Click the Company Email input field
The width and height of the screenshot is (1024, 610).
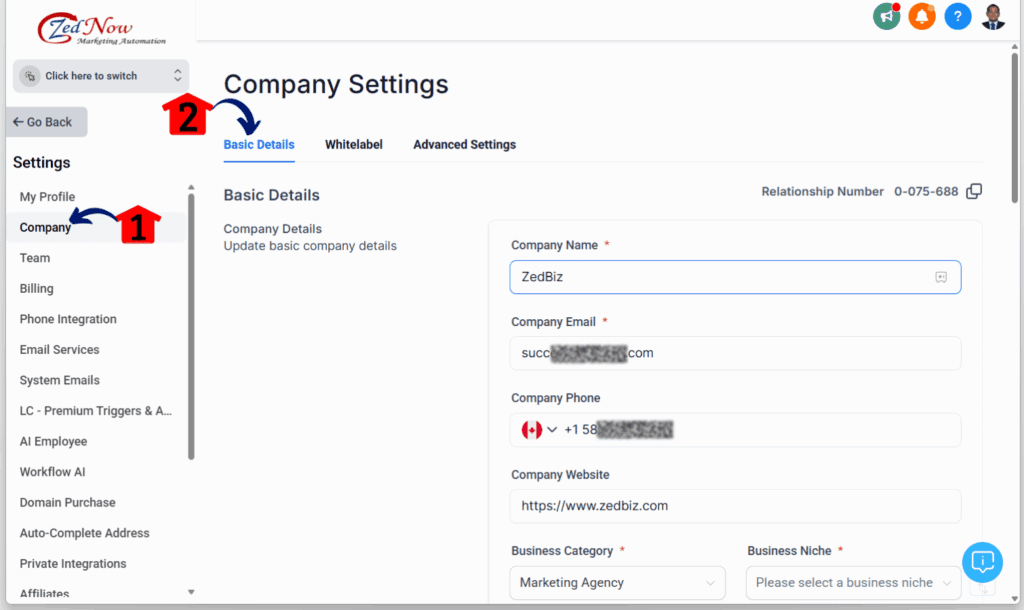point(735,353)
